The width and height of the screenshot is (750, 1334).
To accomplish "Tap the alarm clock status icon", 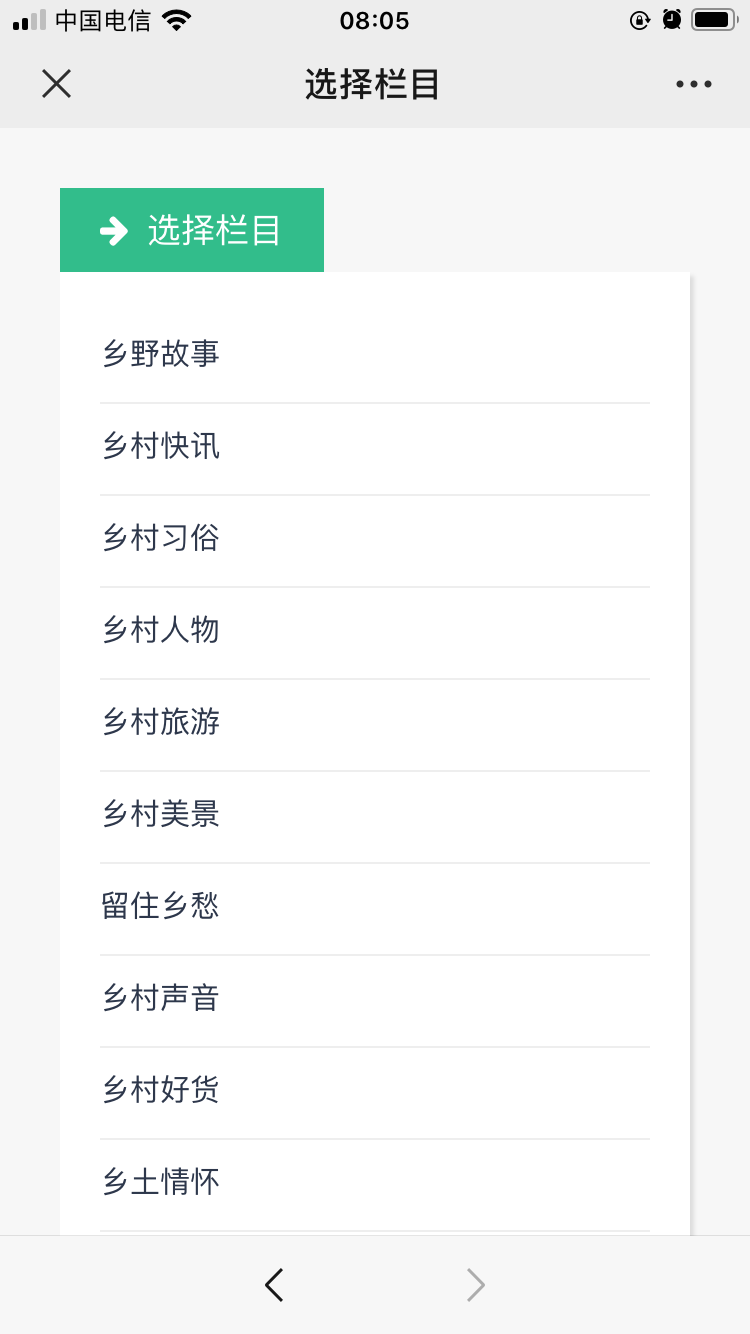I will click(672, 20).
